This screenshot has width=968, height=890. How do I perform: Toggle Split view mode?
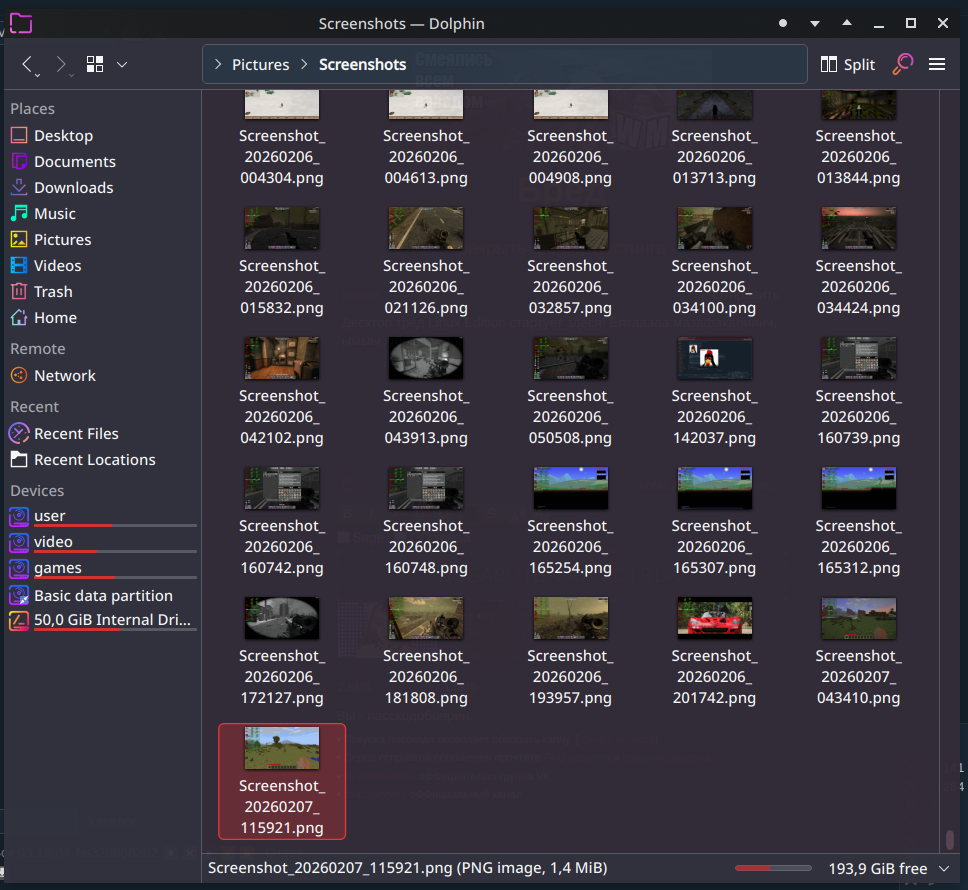click(847, 64)
